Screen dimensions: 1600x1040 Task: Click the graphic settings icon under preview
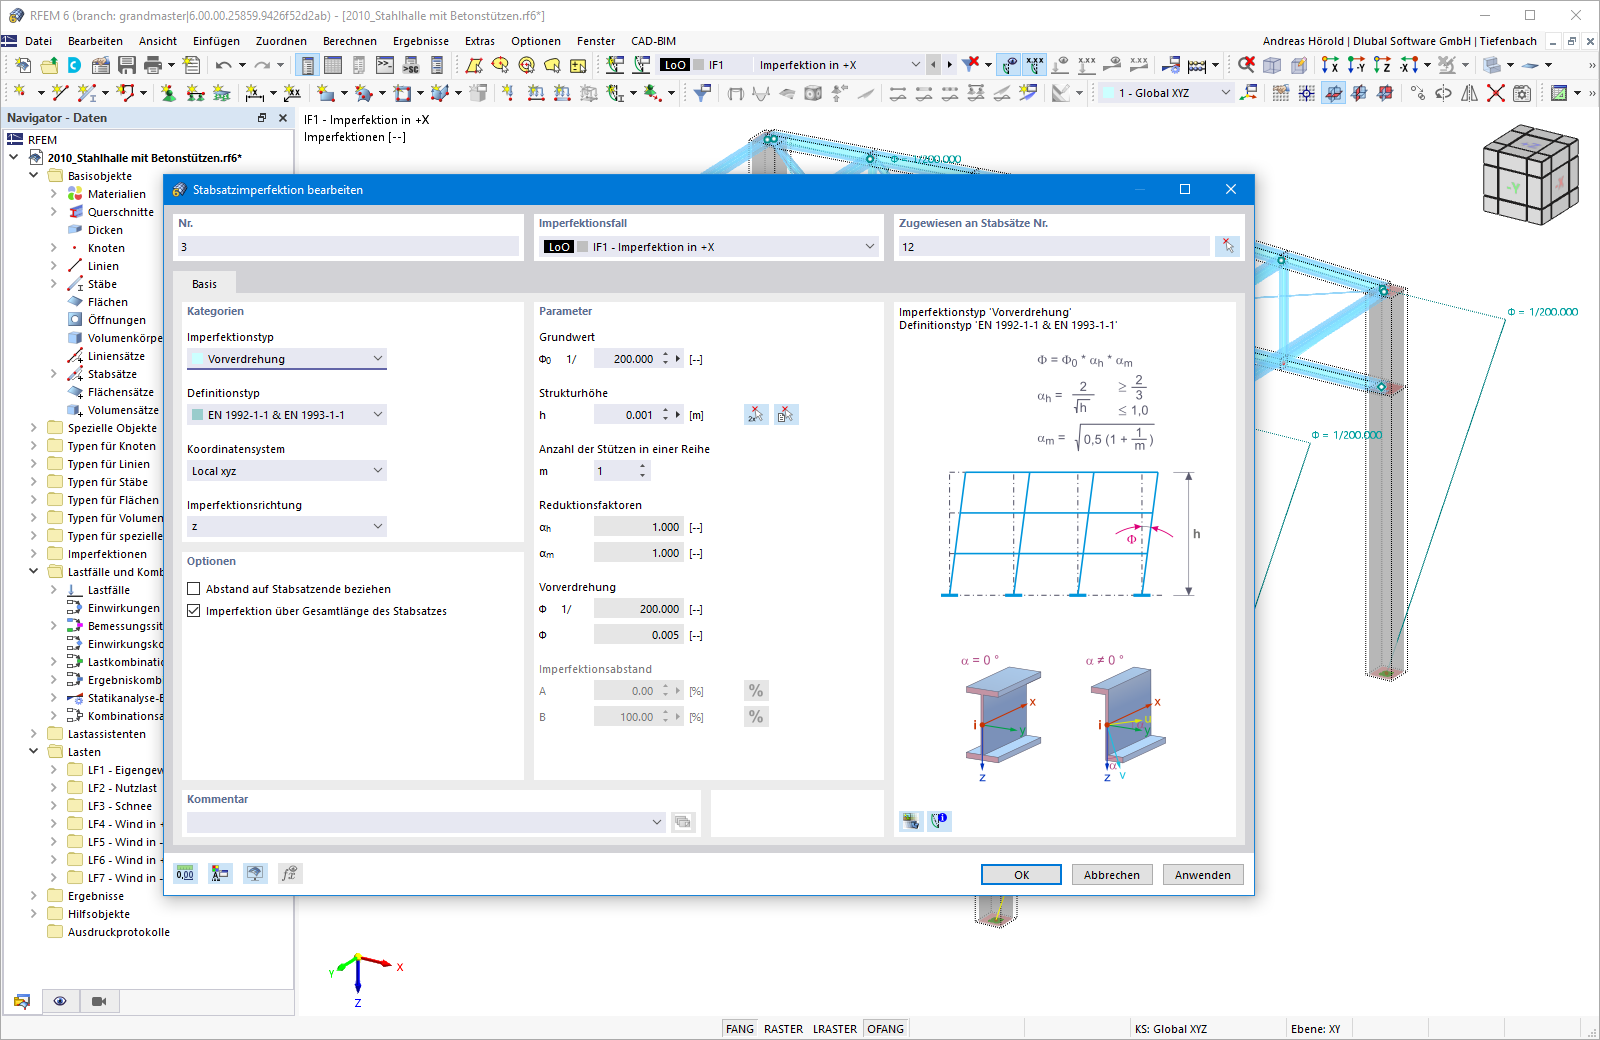point(911,821)
